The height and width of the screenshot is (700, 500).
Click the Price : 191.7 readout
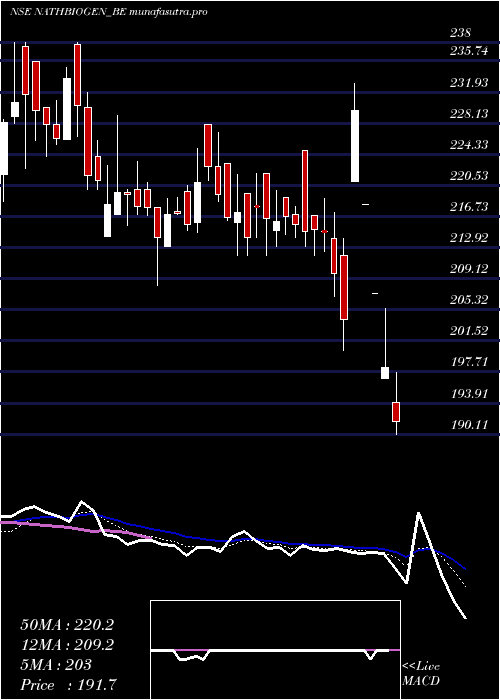(70, 685)
